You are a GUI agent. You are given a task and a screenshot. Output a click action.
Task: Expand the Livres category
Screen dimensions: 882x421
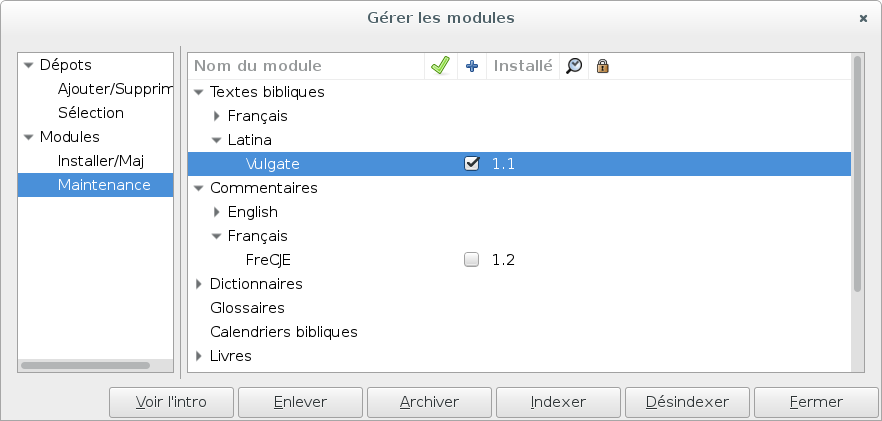(198, 356)
